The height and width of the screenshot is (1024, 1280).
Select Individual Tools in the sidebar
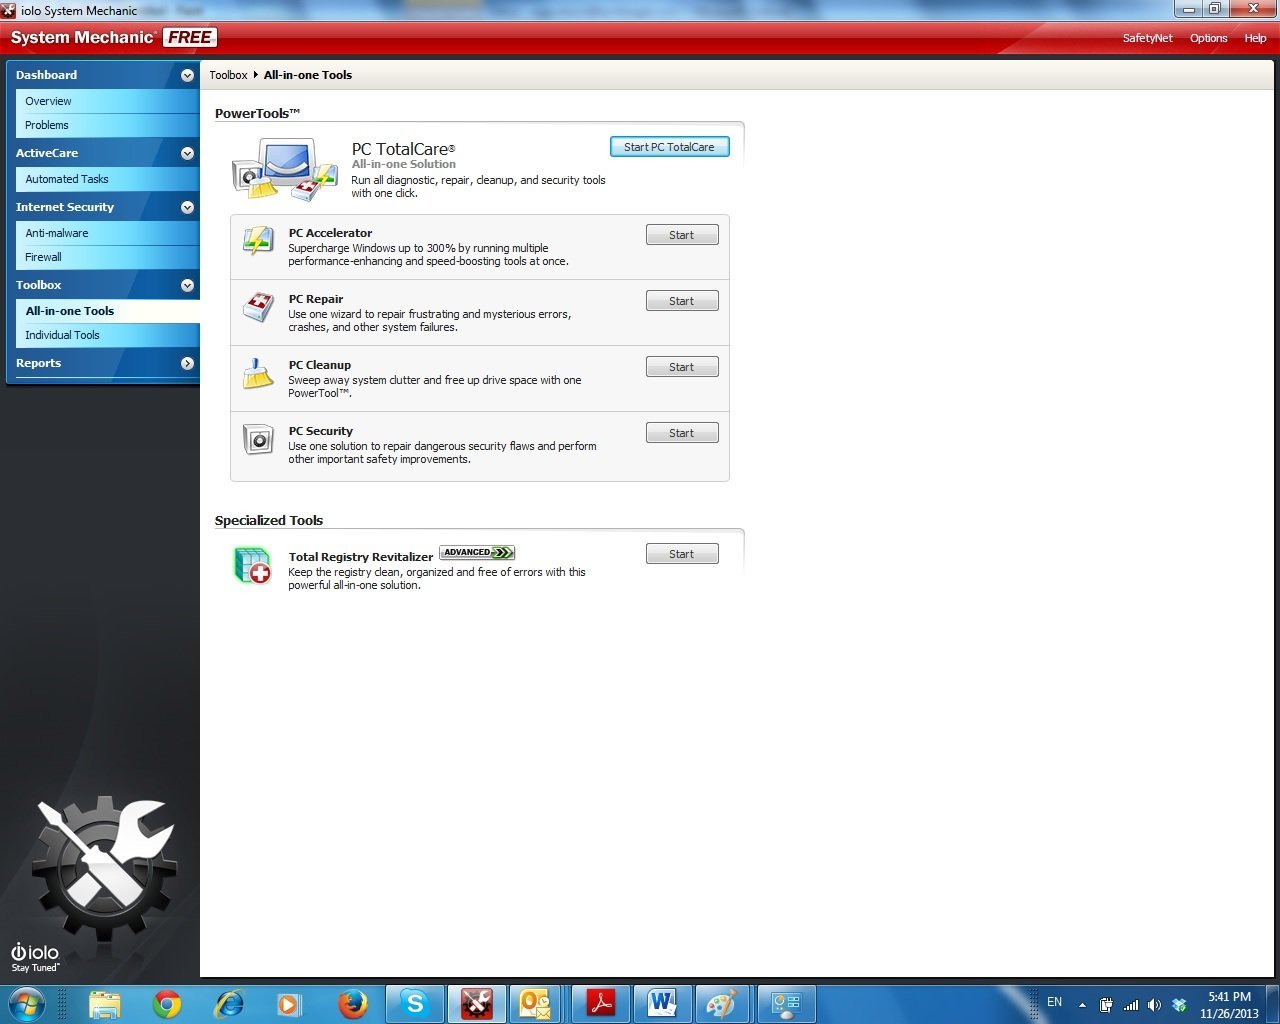[x=62, y=335]
